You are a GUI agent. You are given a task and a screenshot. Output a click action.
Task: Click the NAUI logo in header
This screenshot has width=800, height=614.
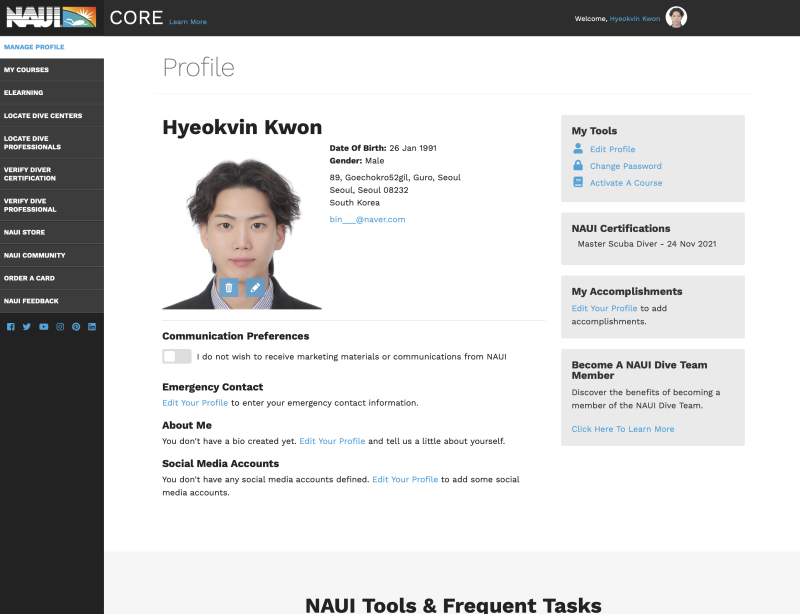(x=51, y=17)
